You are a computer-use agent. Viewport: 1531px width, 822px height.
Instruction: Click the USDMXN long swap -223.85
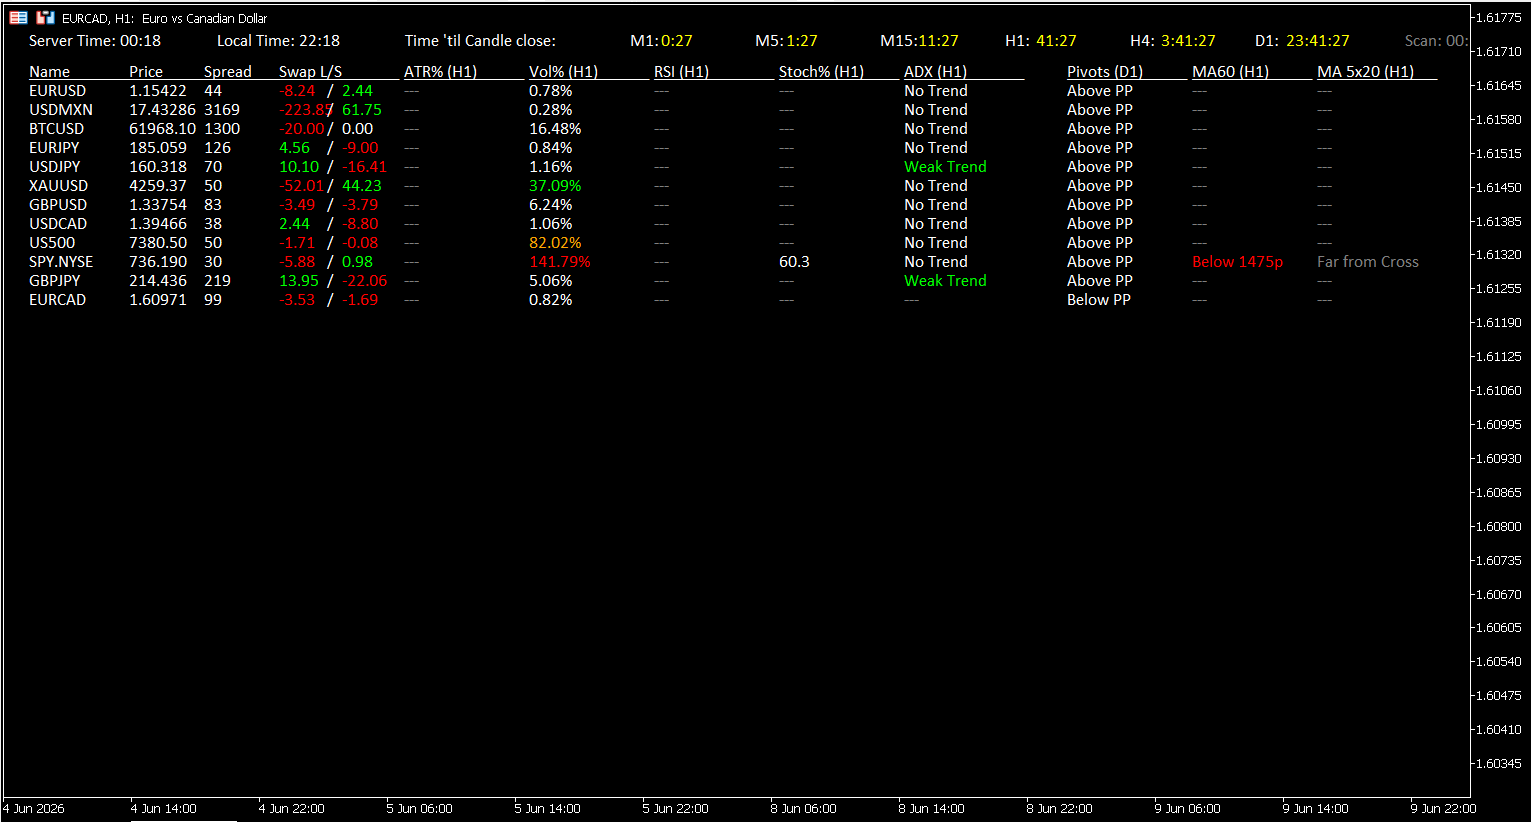coord(306,109)
